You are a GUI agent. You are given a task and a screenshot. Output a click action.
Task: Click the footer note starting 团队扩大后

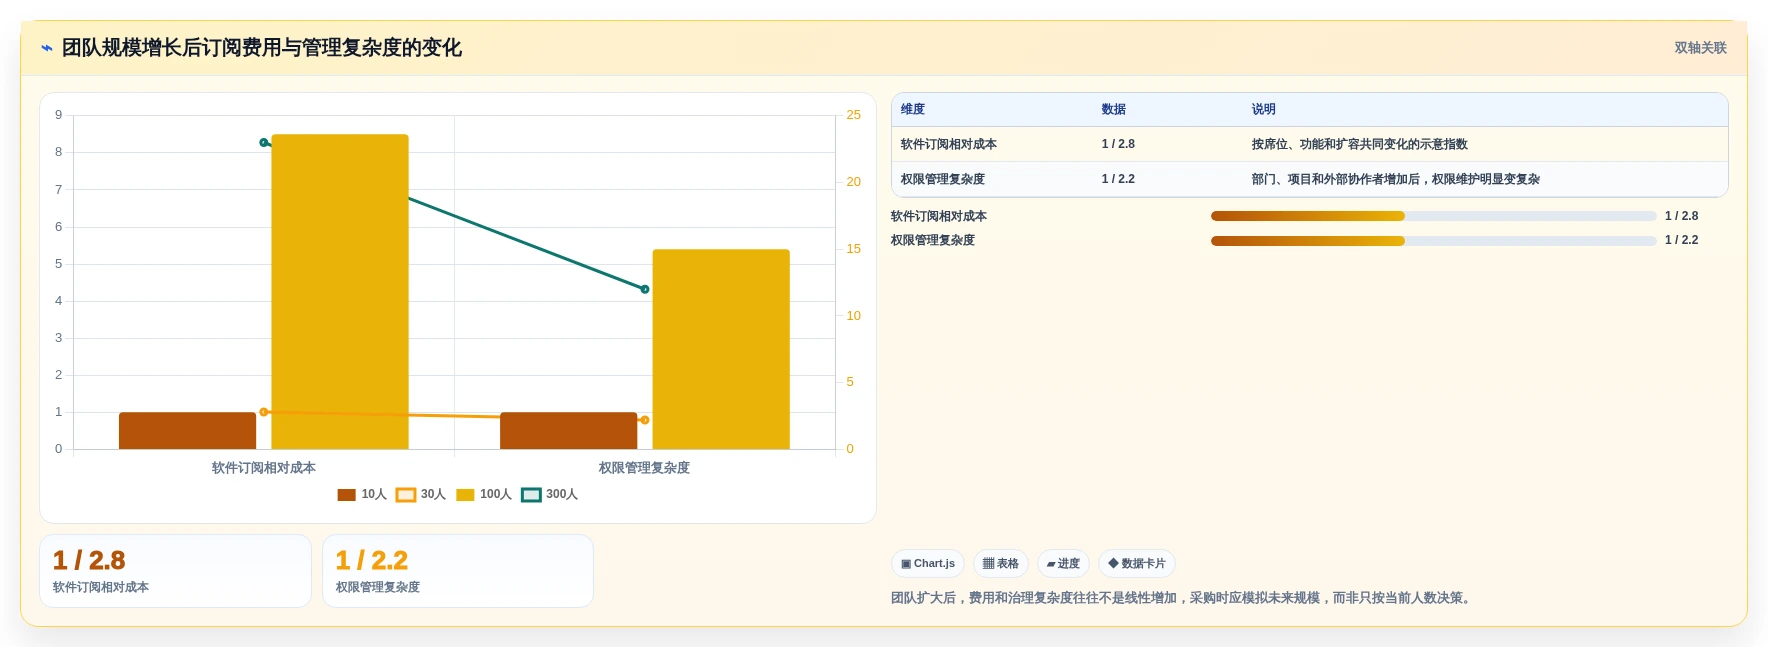pos(1183,598)
